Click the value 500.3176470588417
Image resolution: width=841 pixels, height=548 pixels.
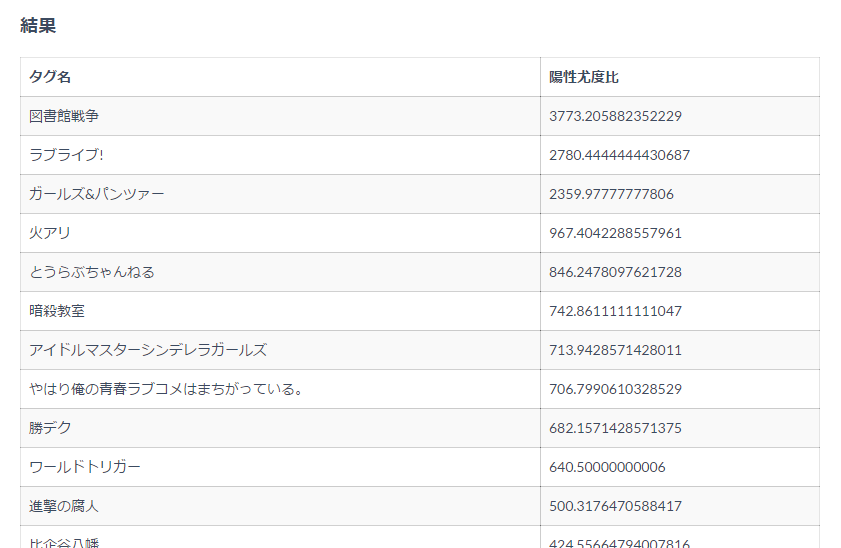point(615,506)
